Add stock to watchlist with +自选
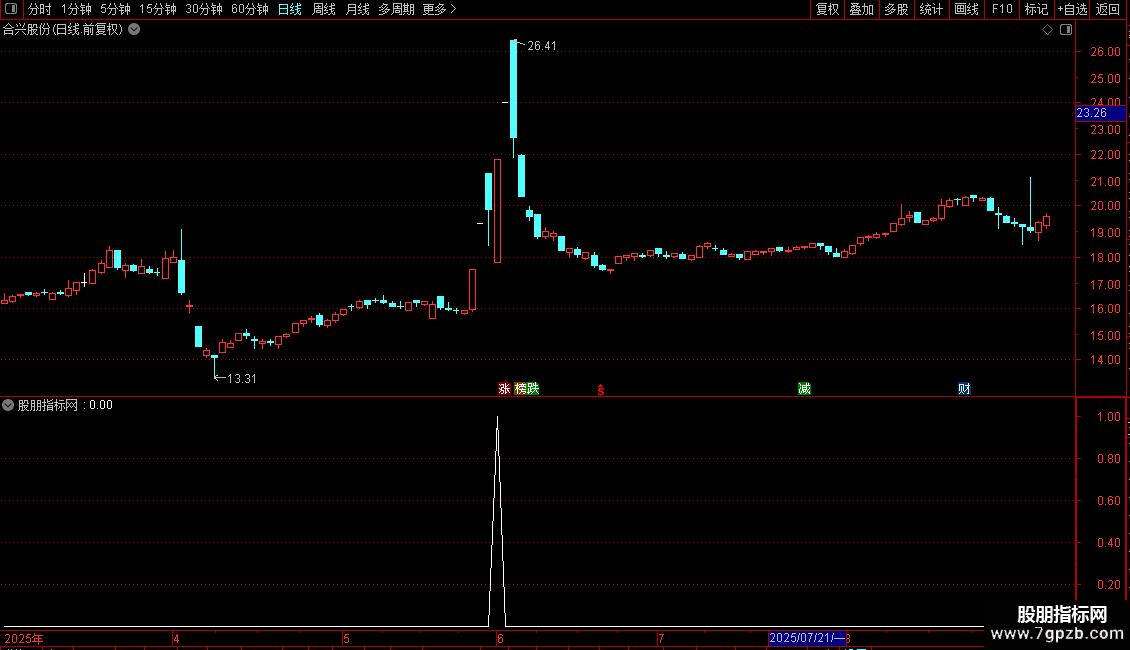 (x=1072, y=9)
